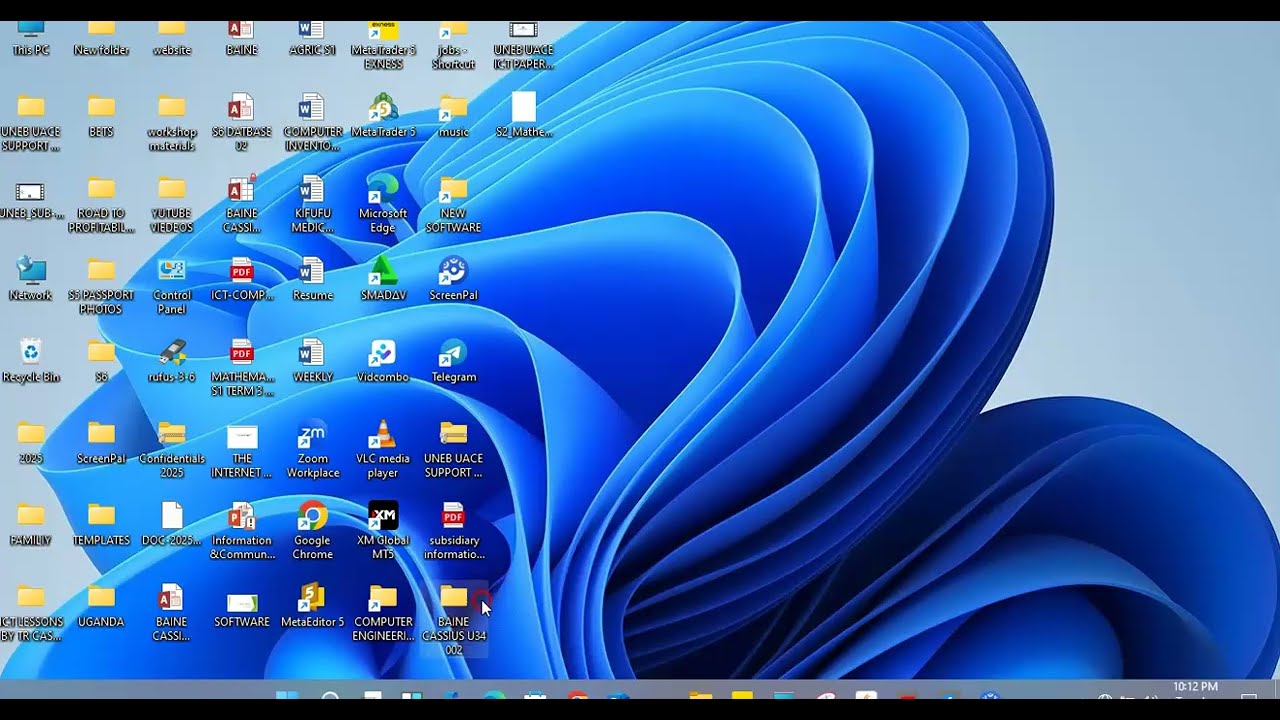
Task: Select the website folder
Action: 172,39
